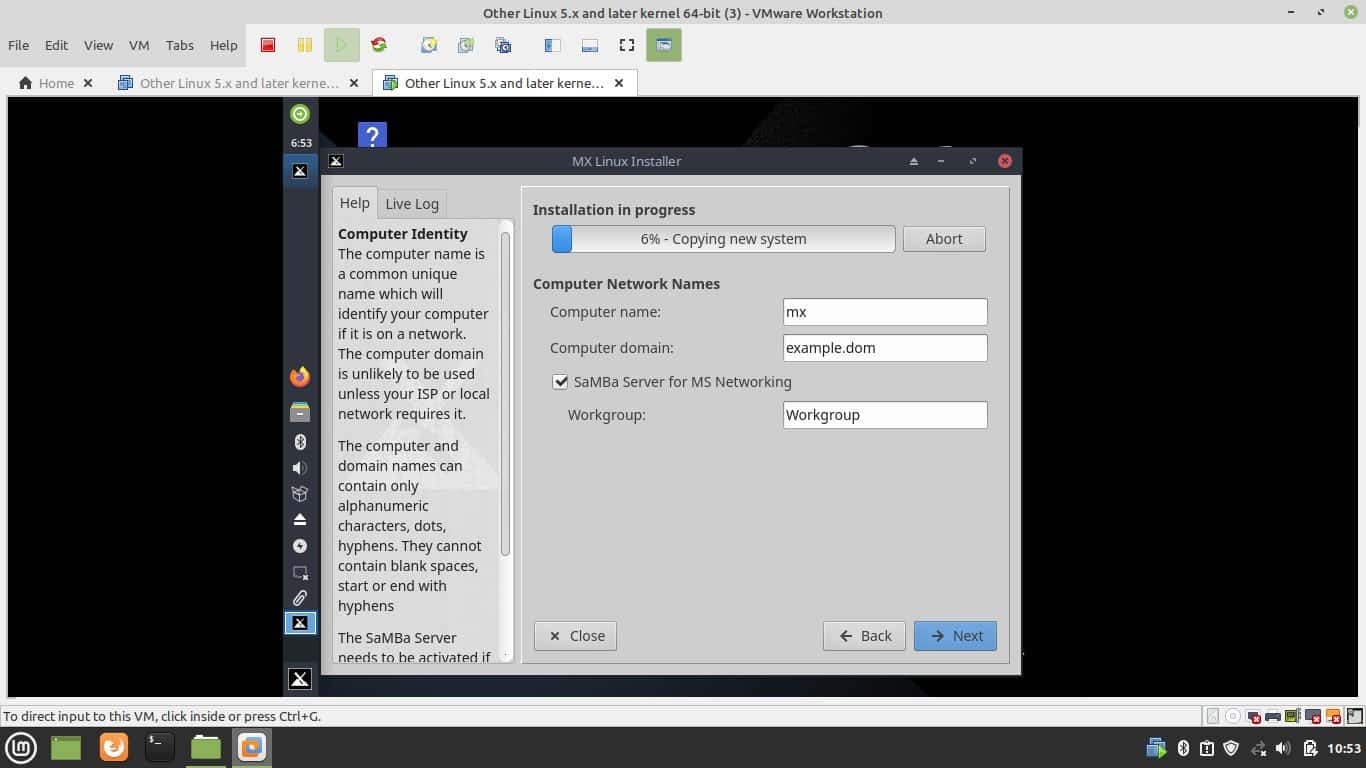This screenshot has height=768, width=1366.
Task: Click the help panel vertical scrollbar
Action: pos(505,393)
